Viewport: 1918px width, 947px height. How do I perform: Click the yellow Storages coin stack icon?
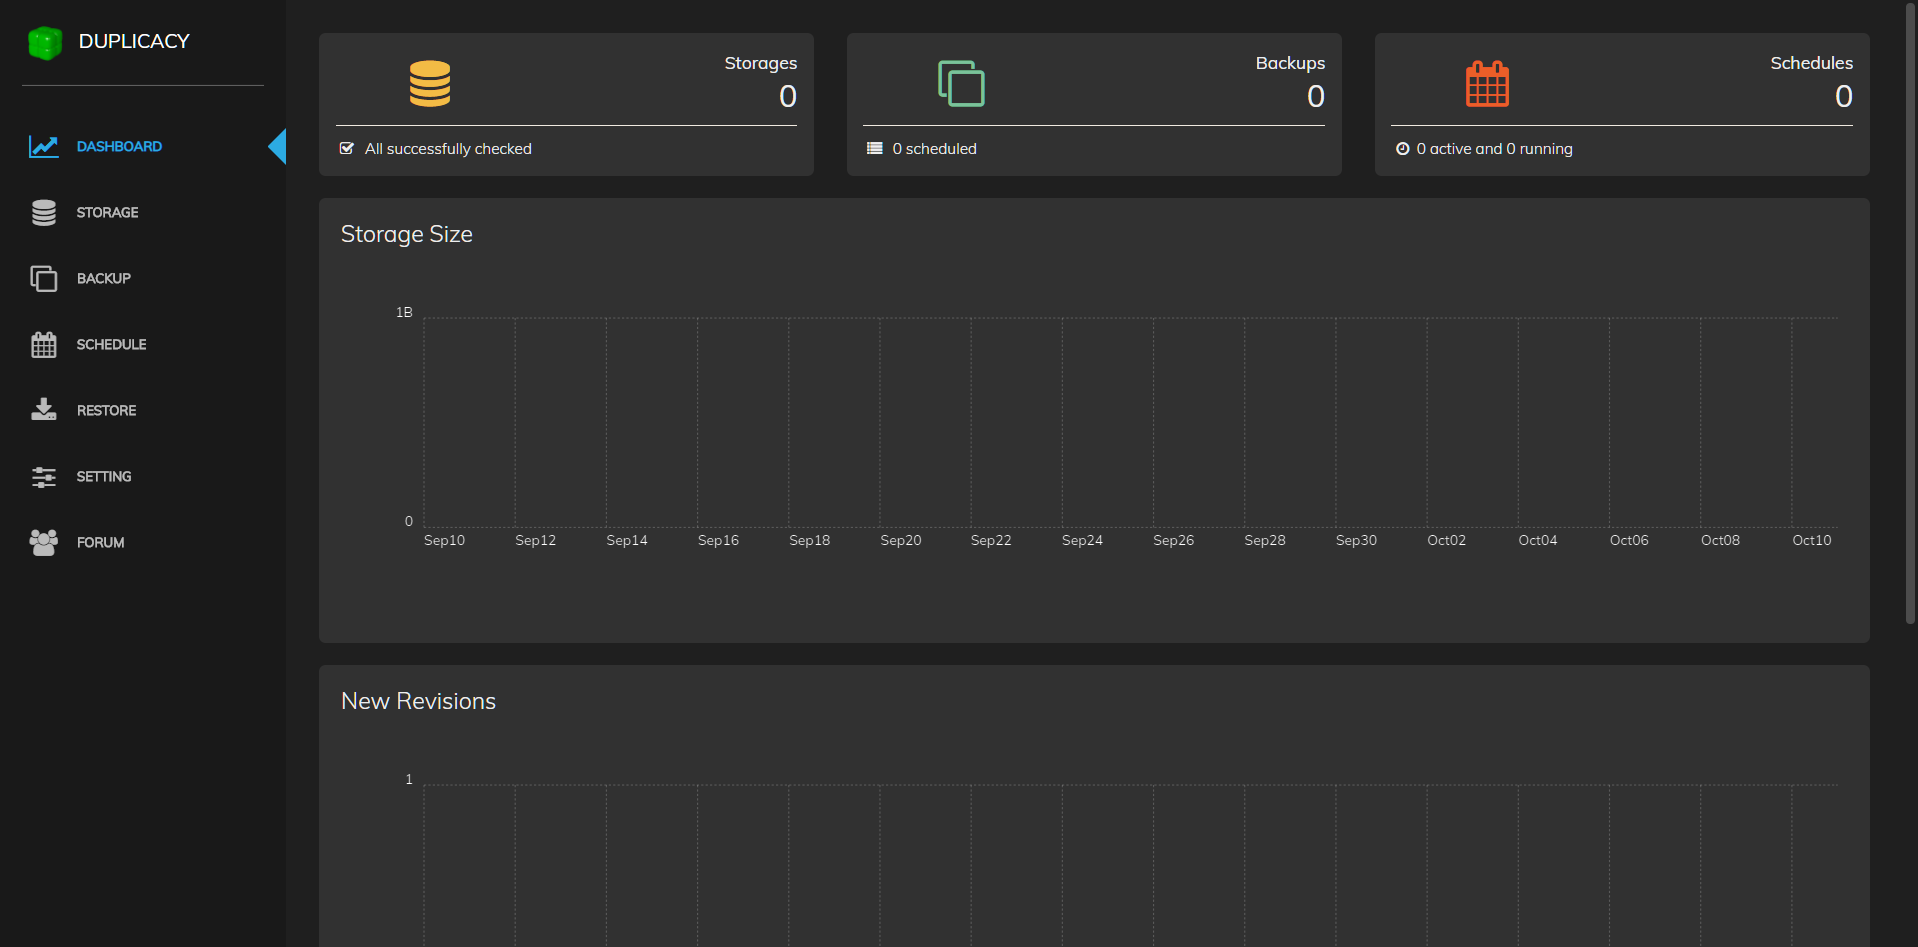tap(430, 84)
